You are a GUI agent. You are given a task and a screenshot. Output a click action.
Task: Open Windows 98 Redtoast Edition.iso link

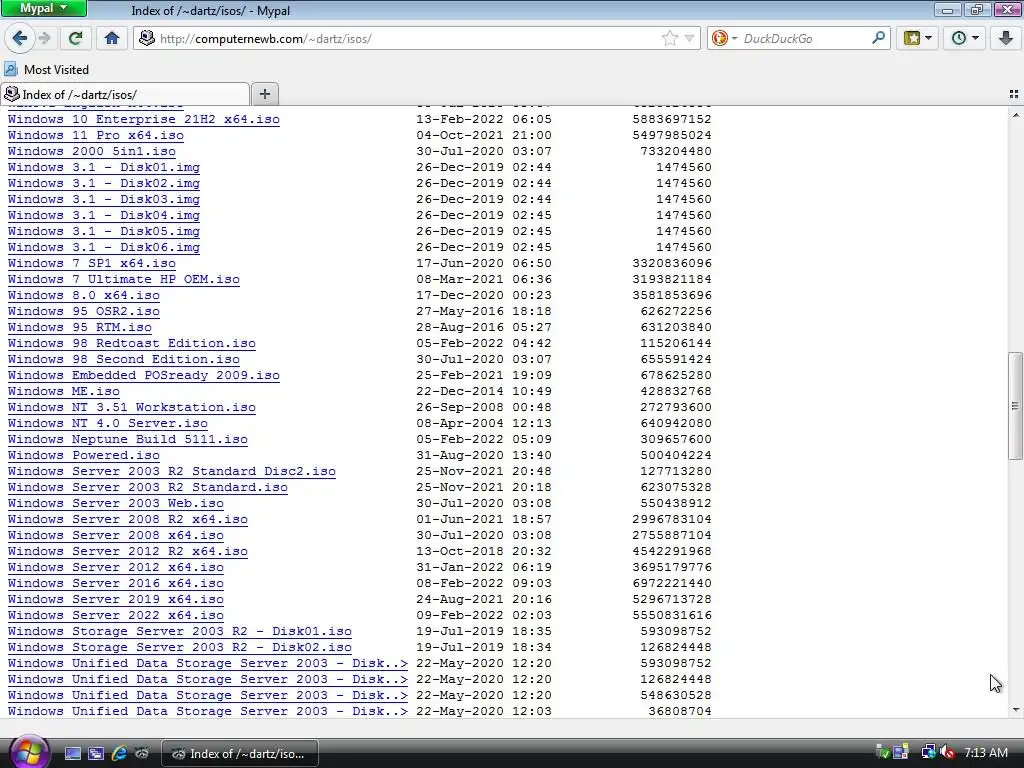(131, 343)
